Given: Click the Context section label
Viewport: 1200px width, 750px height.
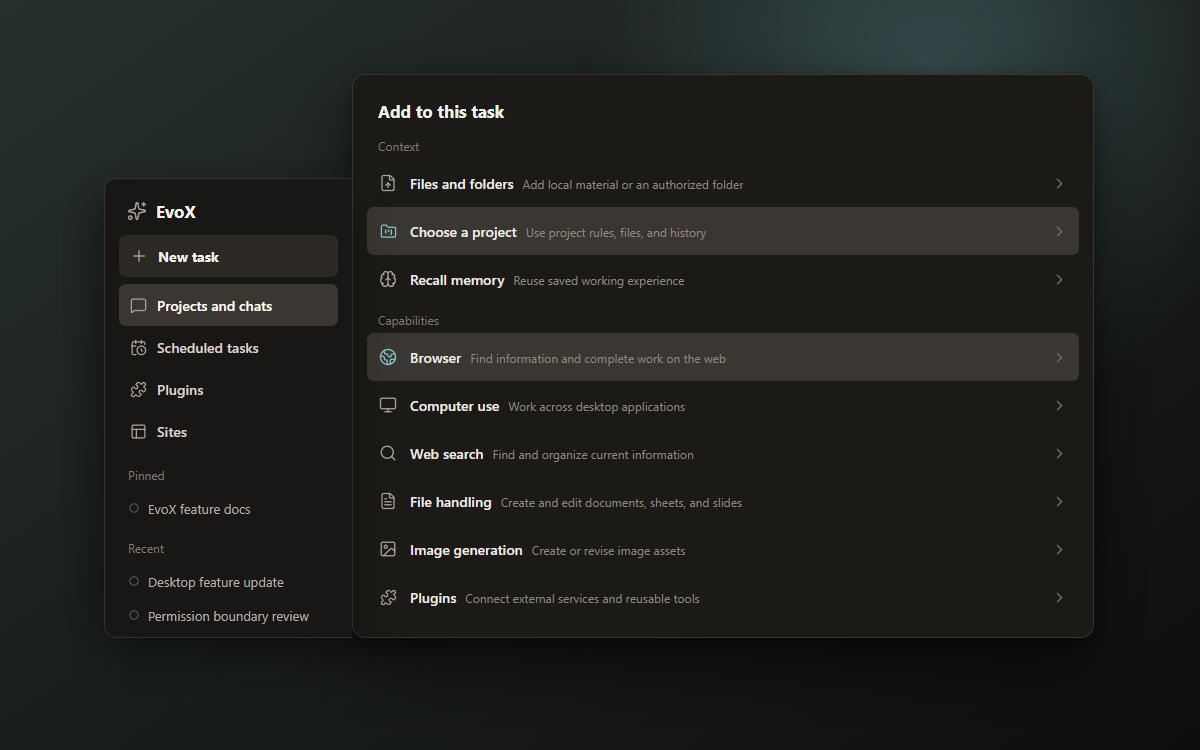Looking at the screenshot, I should [x=399, y=147].
